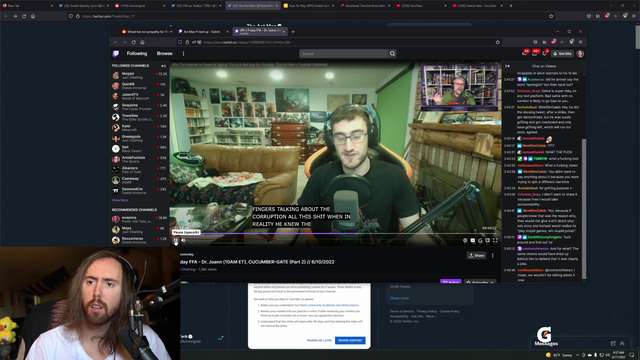The width and height of the screenshot is (640, 360).
Task: Open the Twitch notifications bell icon
Action: 544,53
